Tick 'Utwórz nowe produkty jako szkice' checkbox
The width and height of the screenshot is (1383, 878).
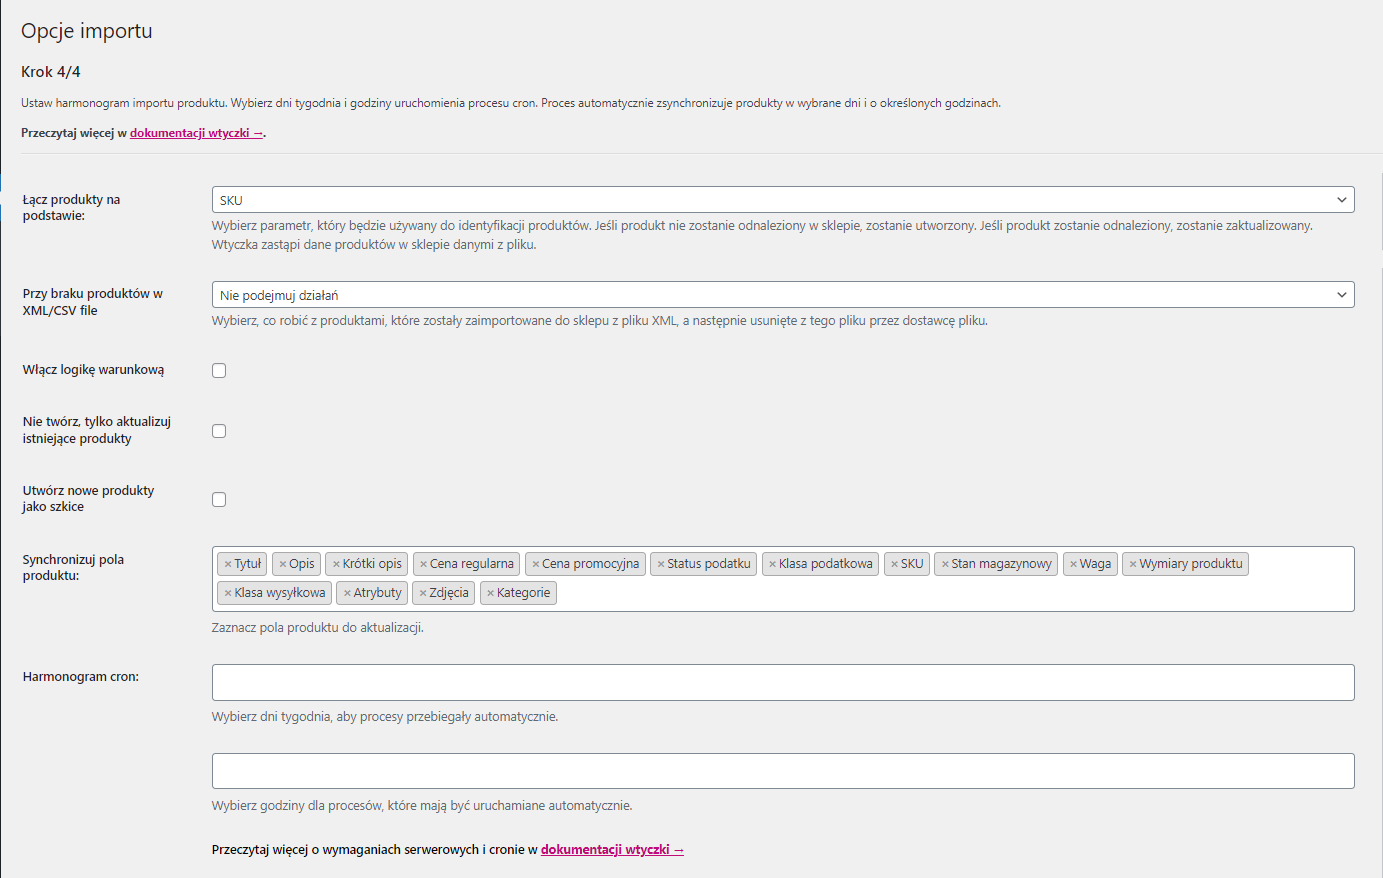[x=219, y=500]
